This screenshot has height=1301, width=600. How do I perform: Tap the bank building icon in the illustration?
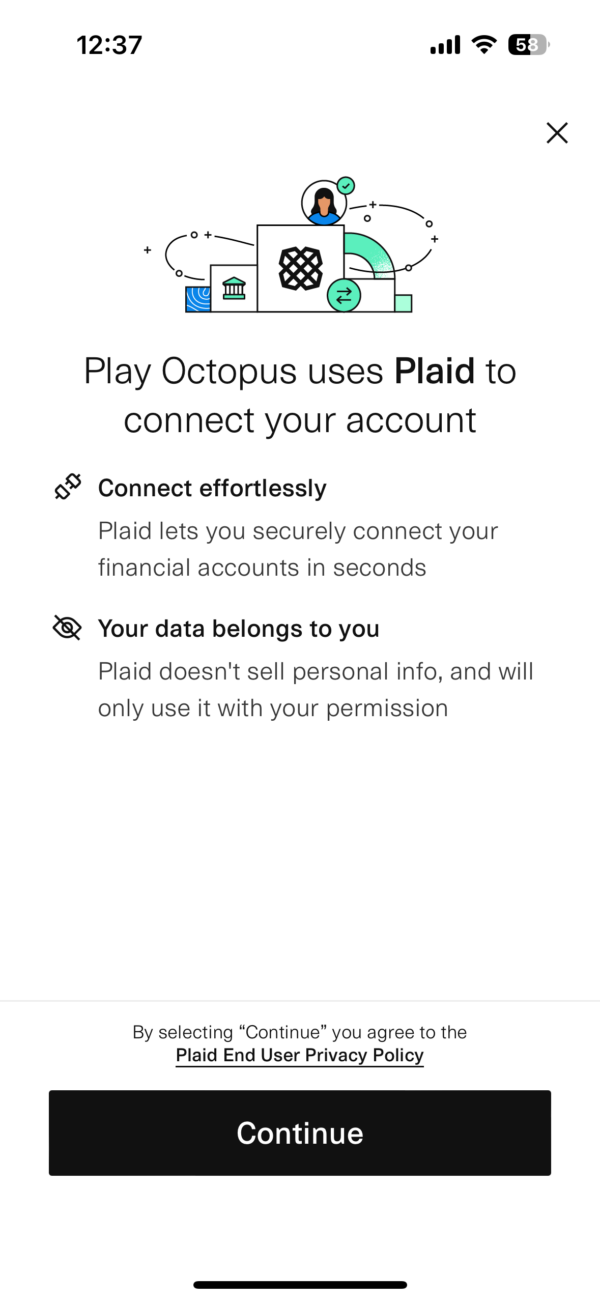pos(232,288)
